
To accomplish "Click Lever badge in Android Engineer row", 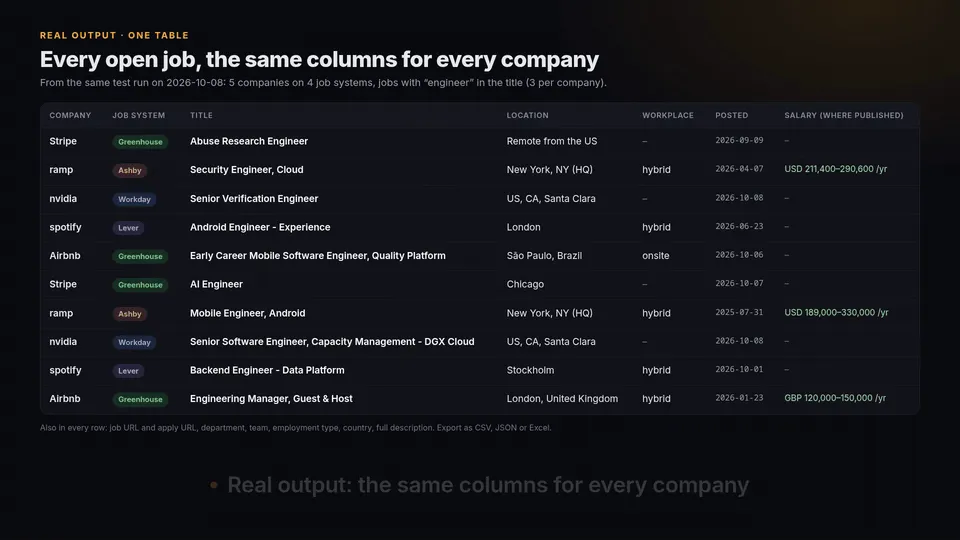I will (x=128, y=228).
